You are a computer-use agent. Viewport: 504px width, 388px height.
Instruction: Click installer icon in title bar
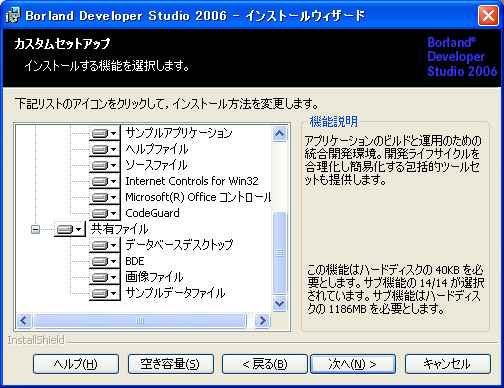coord(13,16)
